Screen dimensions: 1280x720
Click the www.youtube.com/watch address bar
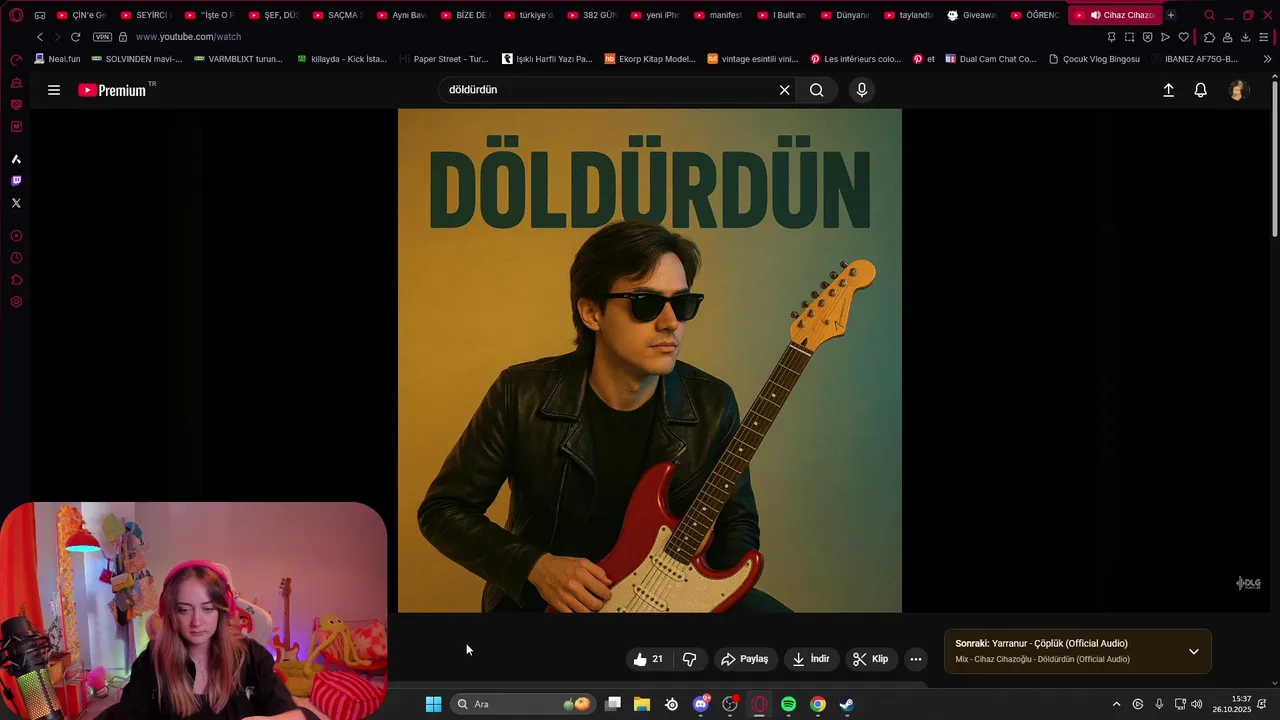(x=189, y=37)
